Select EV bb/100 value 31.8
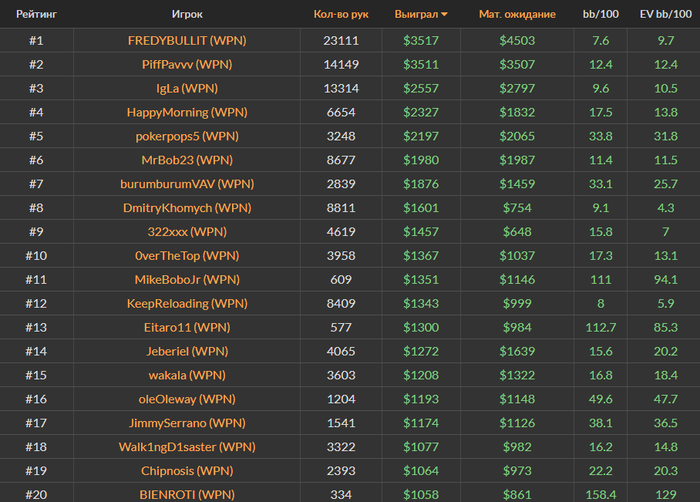Screen dimensions: 700x502 point(666,136)
